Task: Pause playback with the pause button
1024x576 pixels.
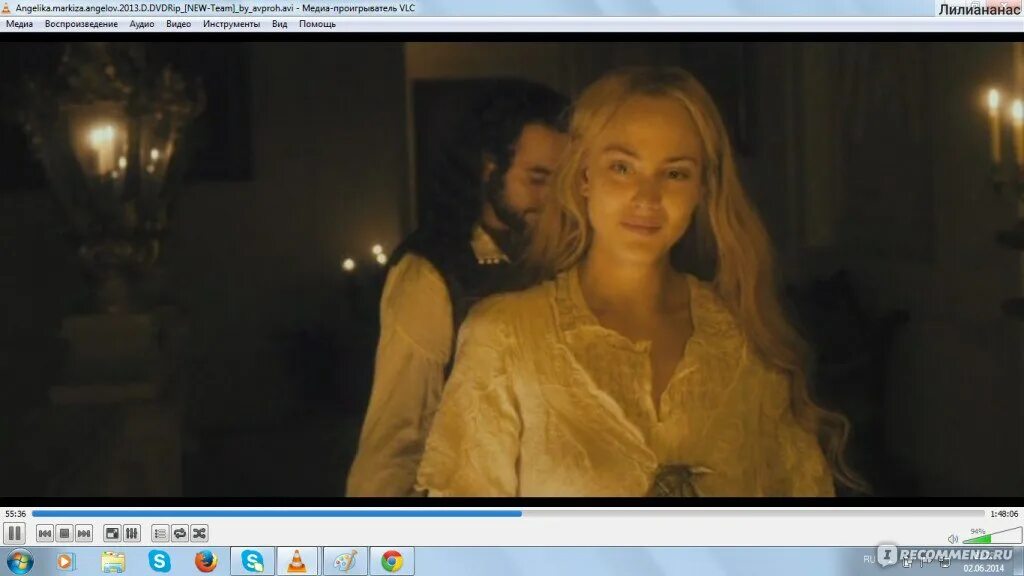Action: point(14,534)
